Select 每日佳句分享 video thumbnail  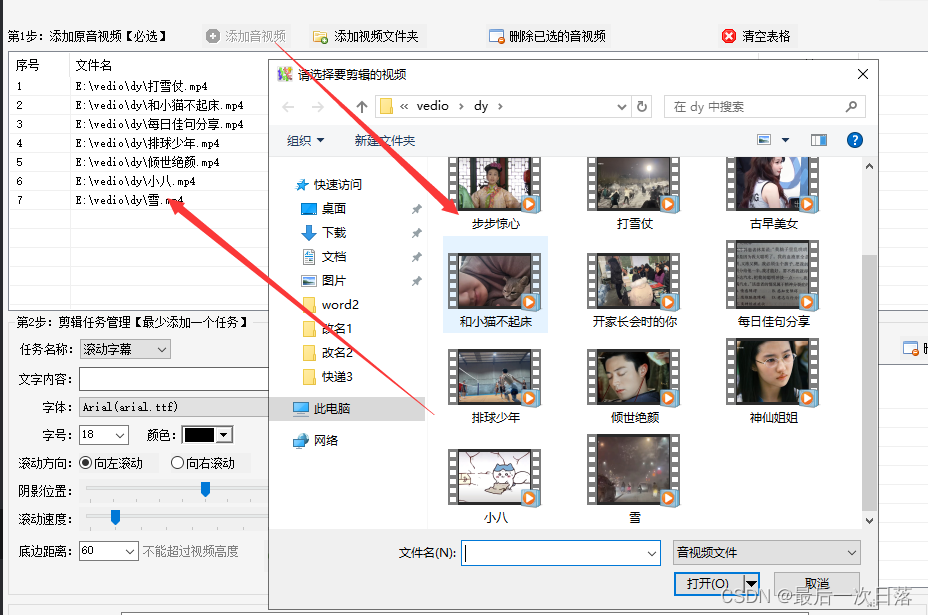pos(773,285)
